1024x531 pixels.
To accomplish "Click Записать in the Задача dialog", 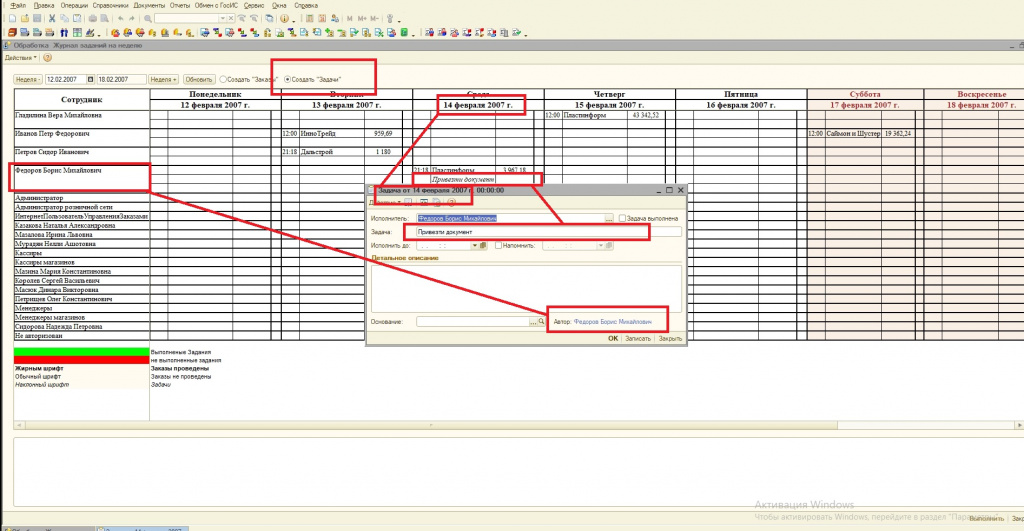I will click(x=638, y=338).
